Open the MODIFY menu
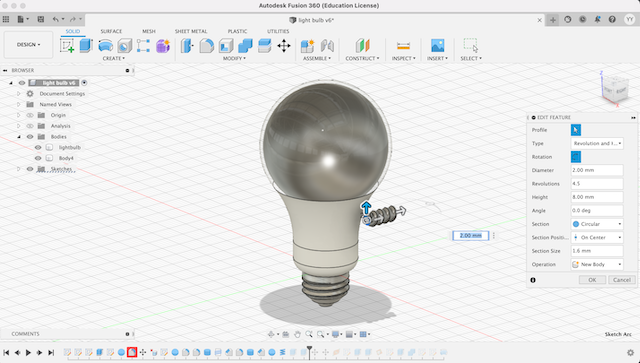 (234, 58)
